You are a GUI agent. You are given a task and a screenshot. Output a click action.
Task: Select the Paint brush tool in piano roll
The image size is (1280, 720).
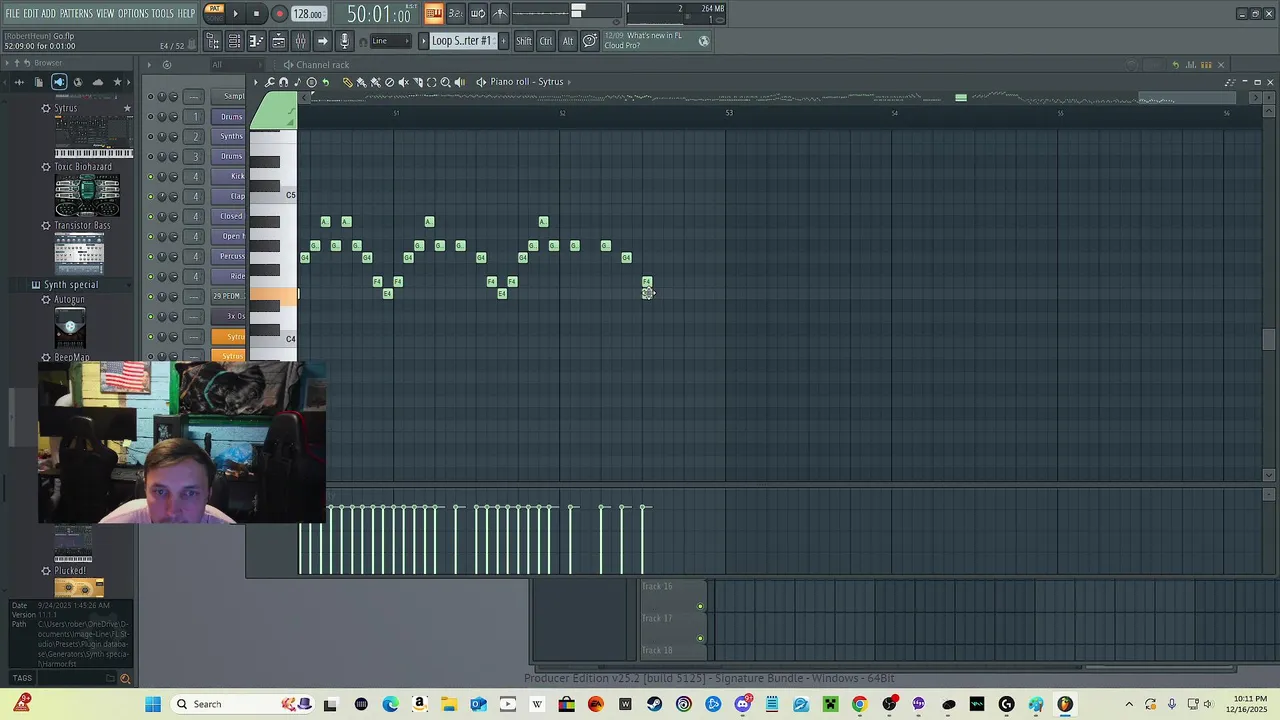[361, 82]
